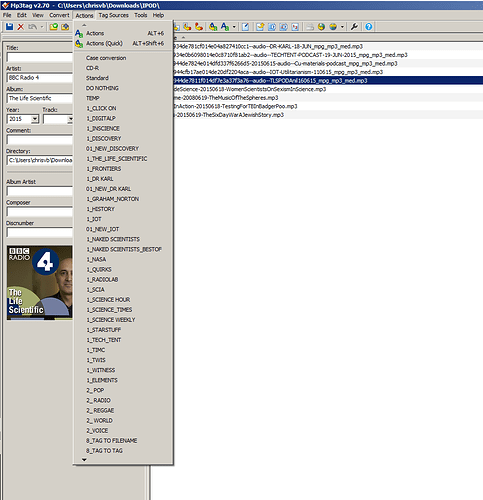Click the Change directory folder icon

54,27
